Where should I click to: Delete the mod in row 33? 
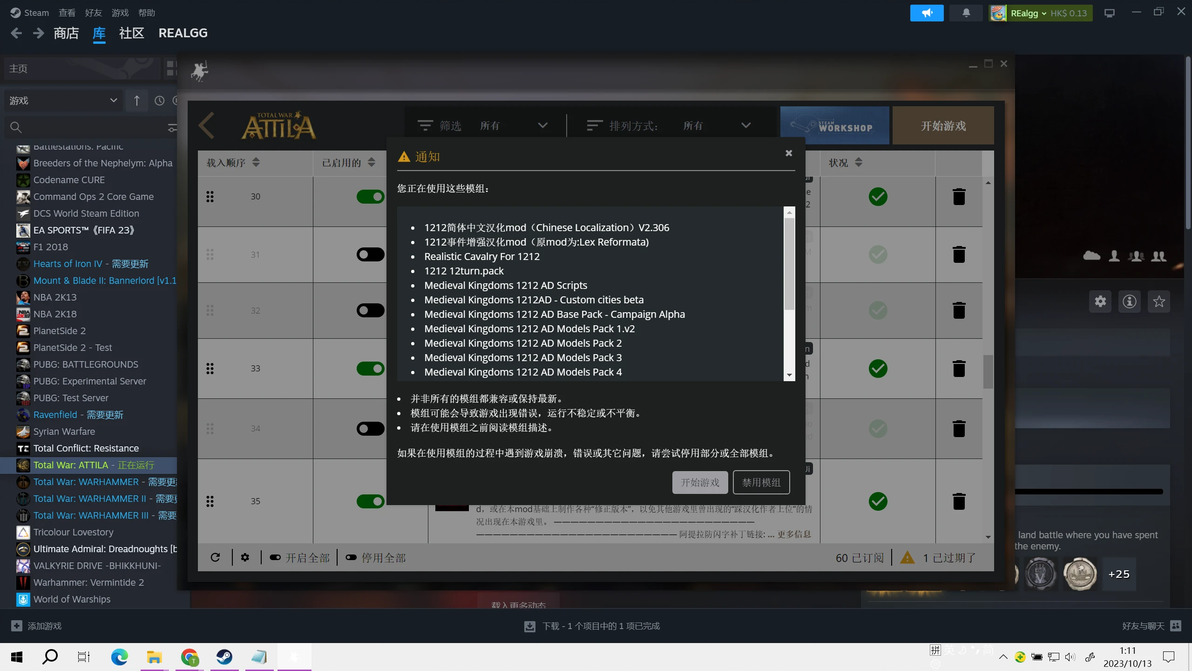point(959,369)
